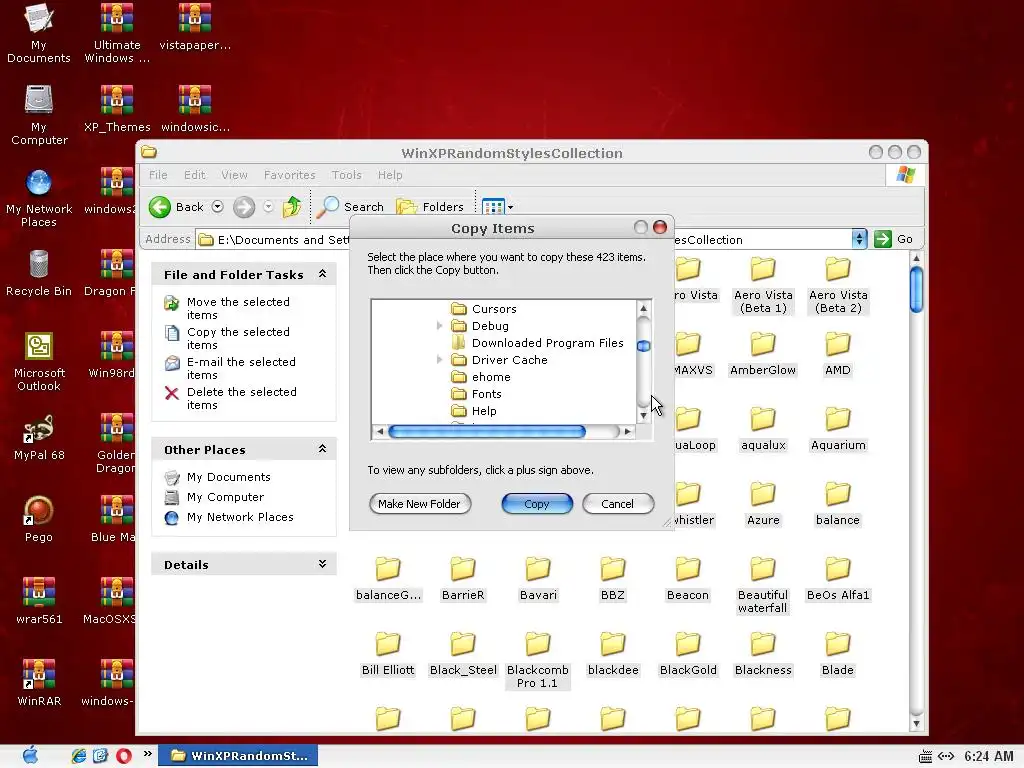Select Microsoft Outlook desktop icon
The image size is (1024, 768).
(x=39, y=346)
